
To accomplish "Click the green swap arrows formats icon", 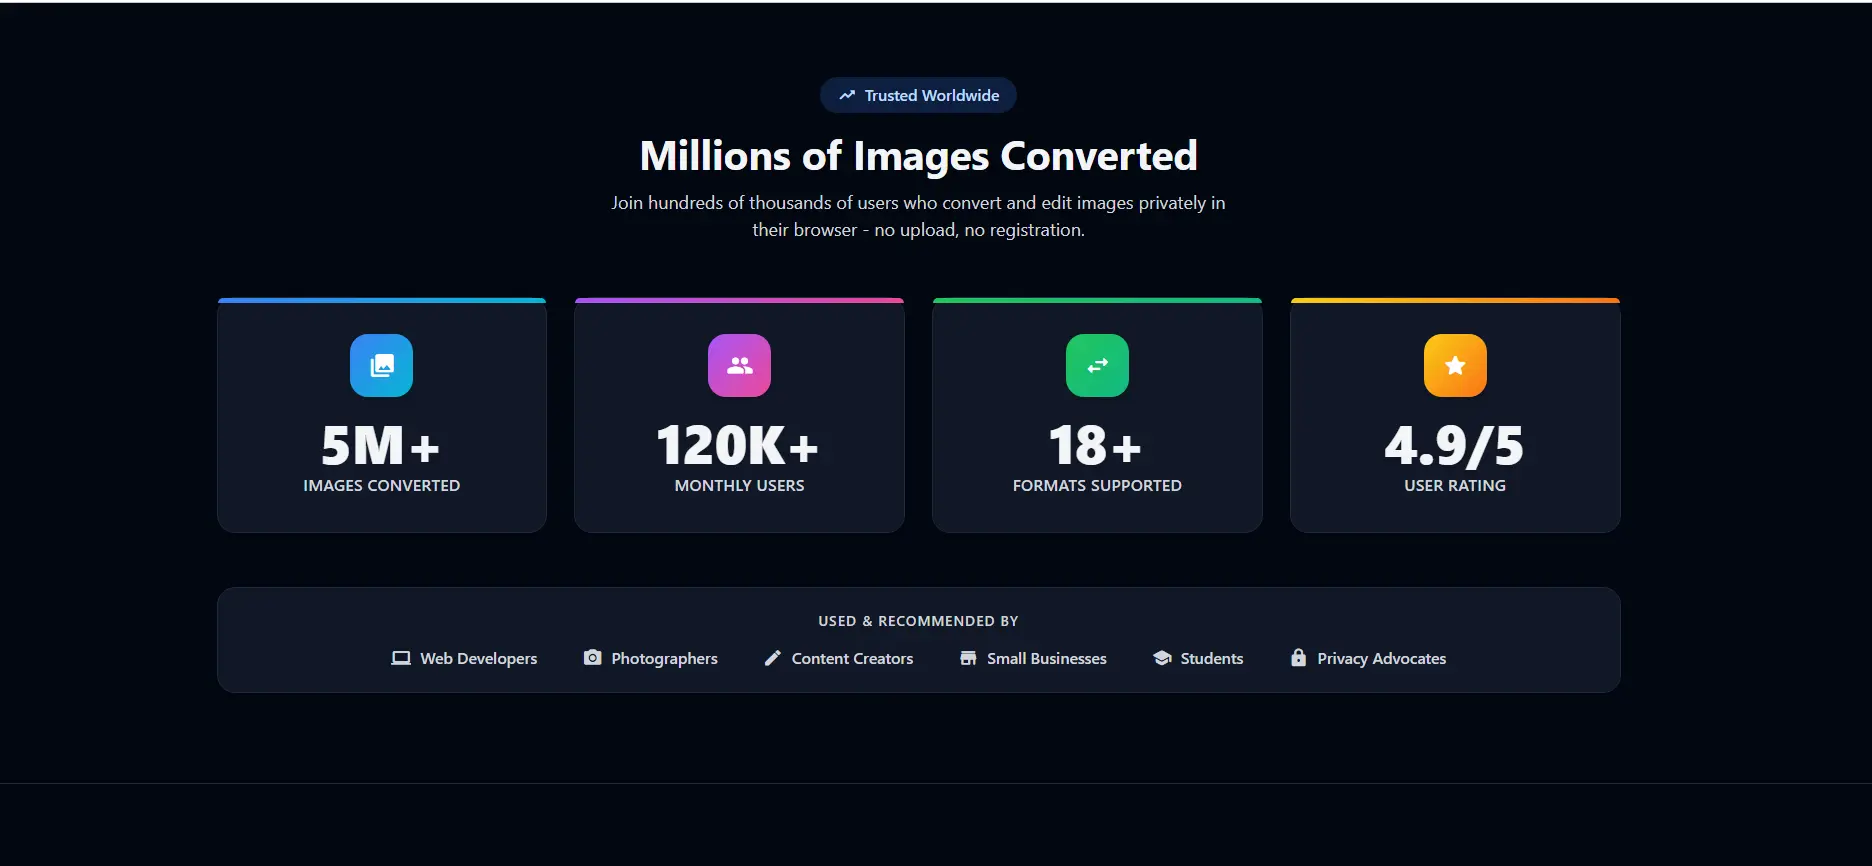I will [1097, 365].
